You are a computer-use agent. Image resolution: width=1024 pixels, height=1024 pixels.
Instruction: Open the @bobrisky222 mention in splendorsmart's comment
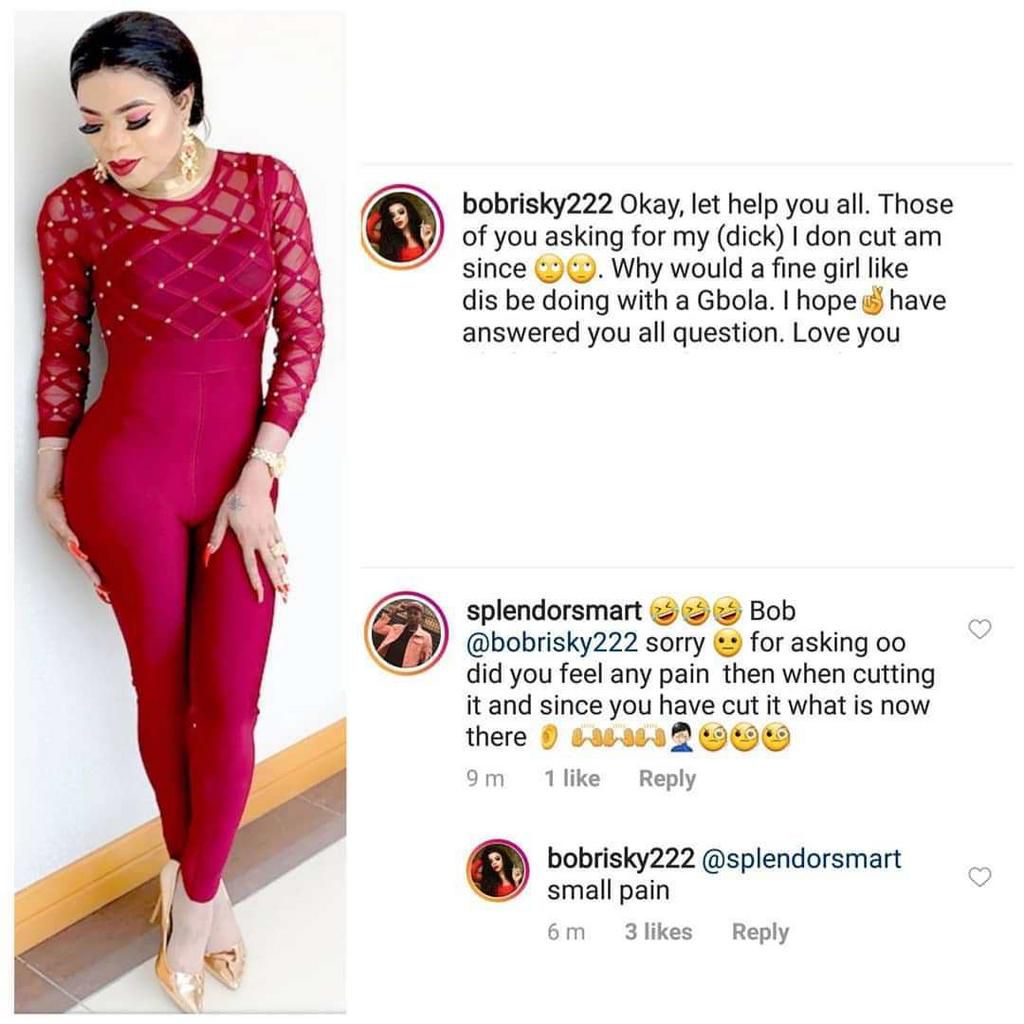click(x=552, y=643)
